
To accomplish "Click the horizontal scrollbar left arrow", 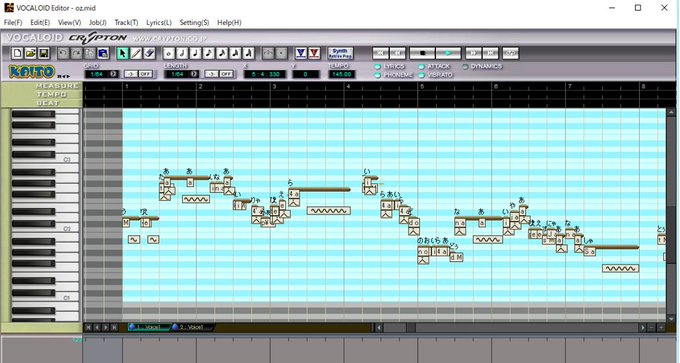I will click(x=379, y=327).
